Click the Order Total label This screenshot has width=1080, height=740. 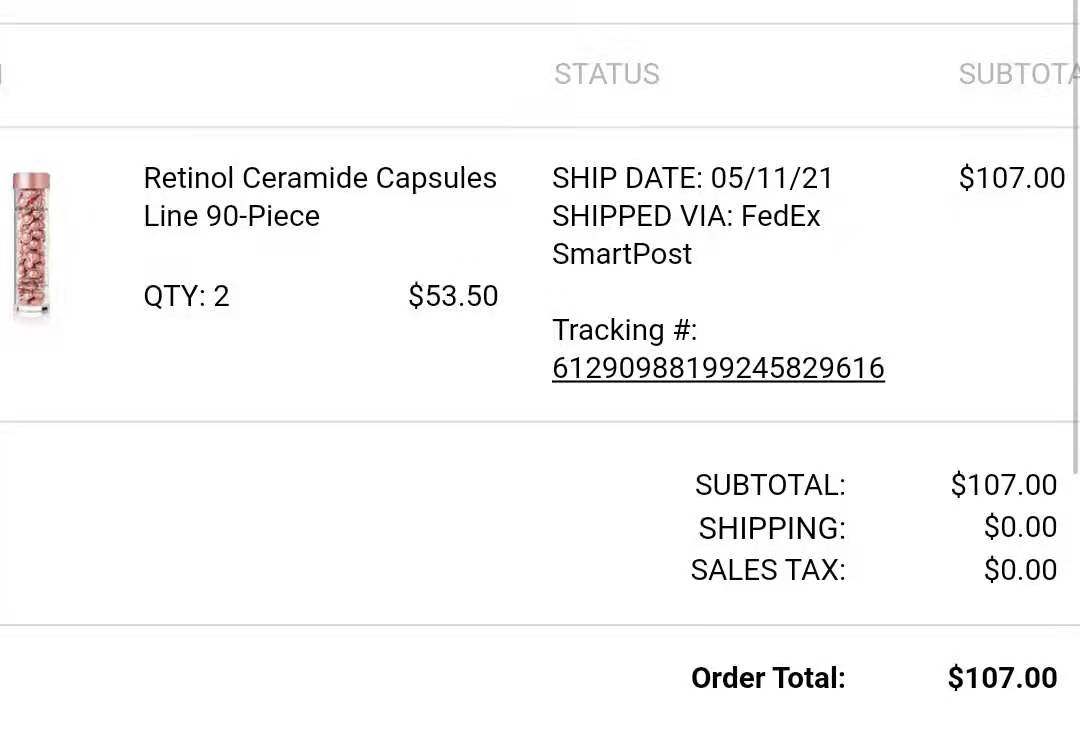[768, 678]
